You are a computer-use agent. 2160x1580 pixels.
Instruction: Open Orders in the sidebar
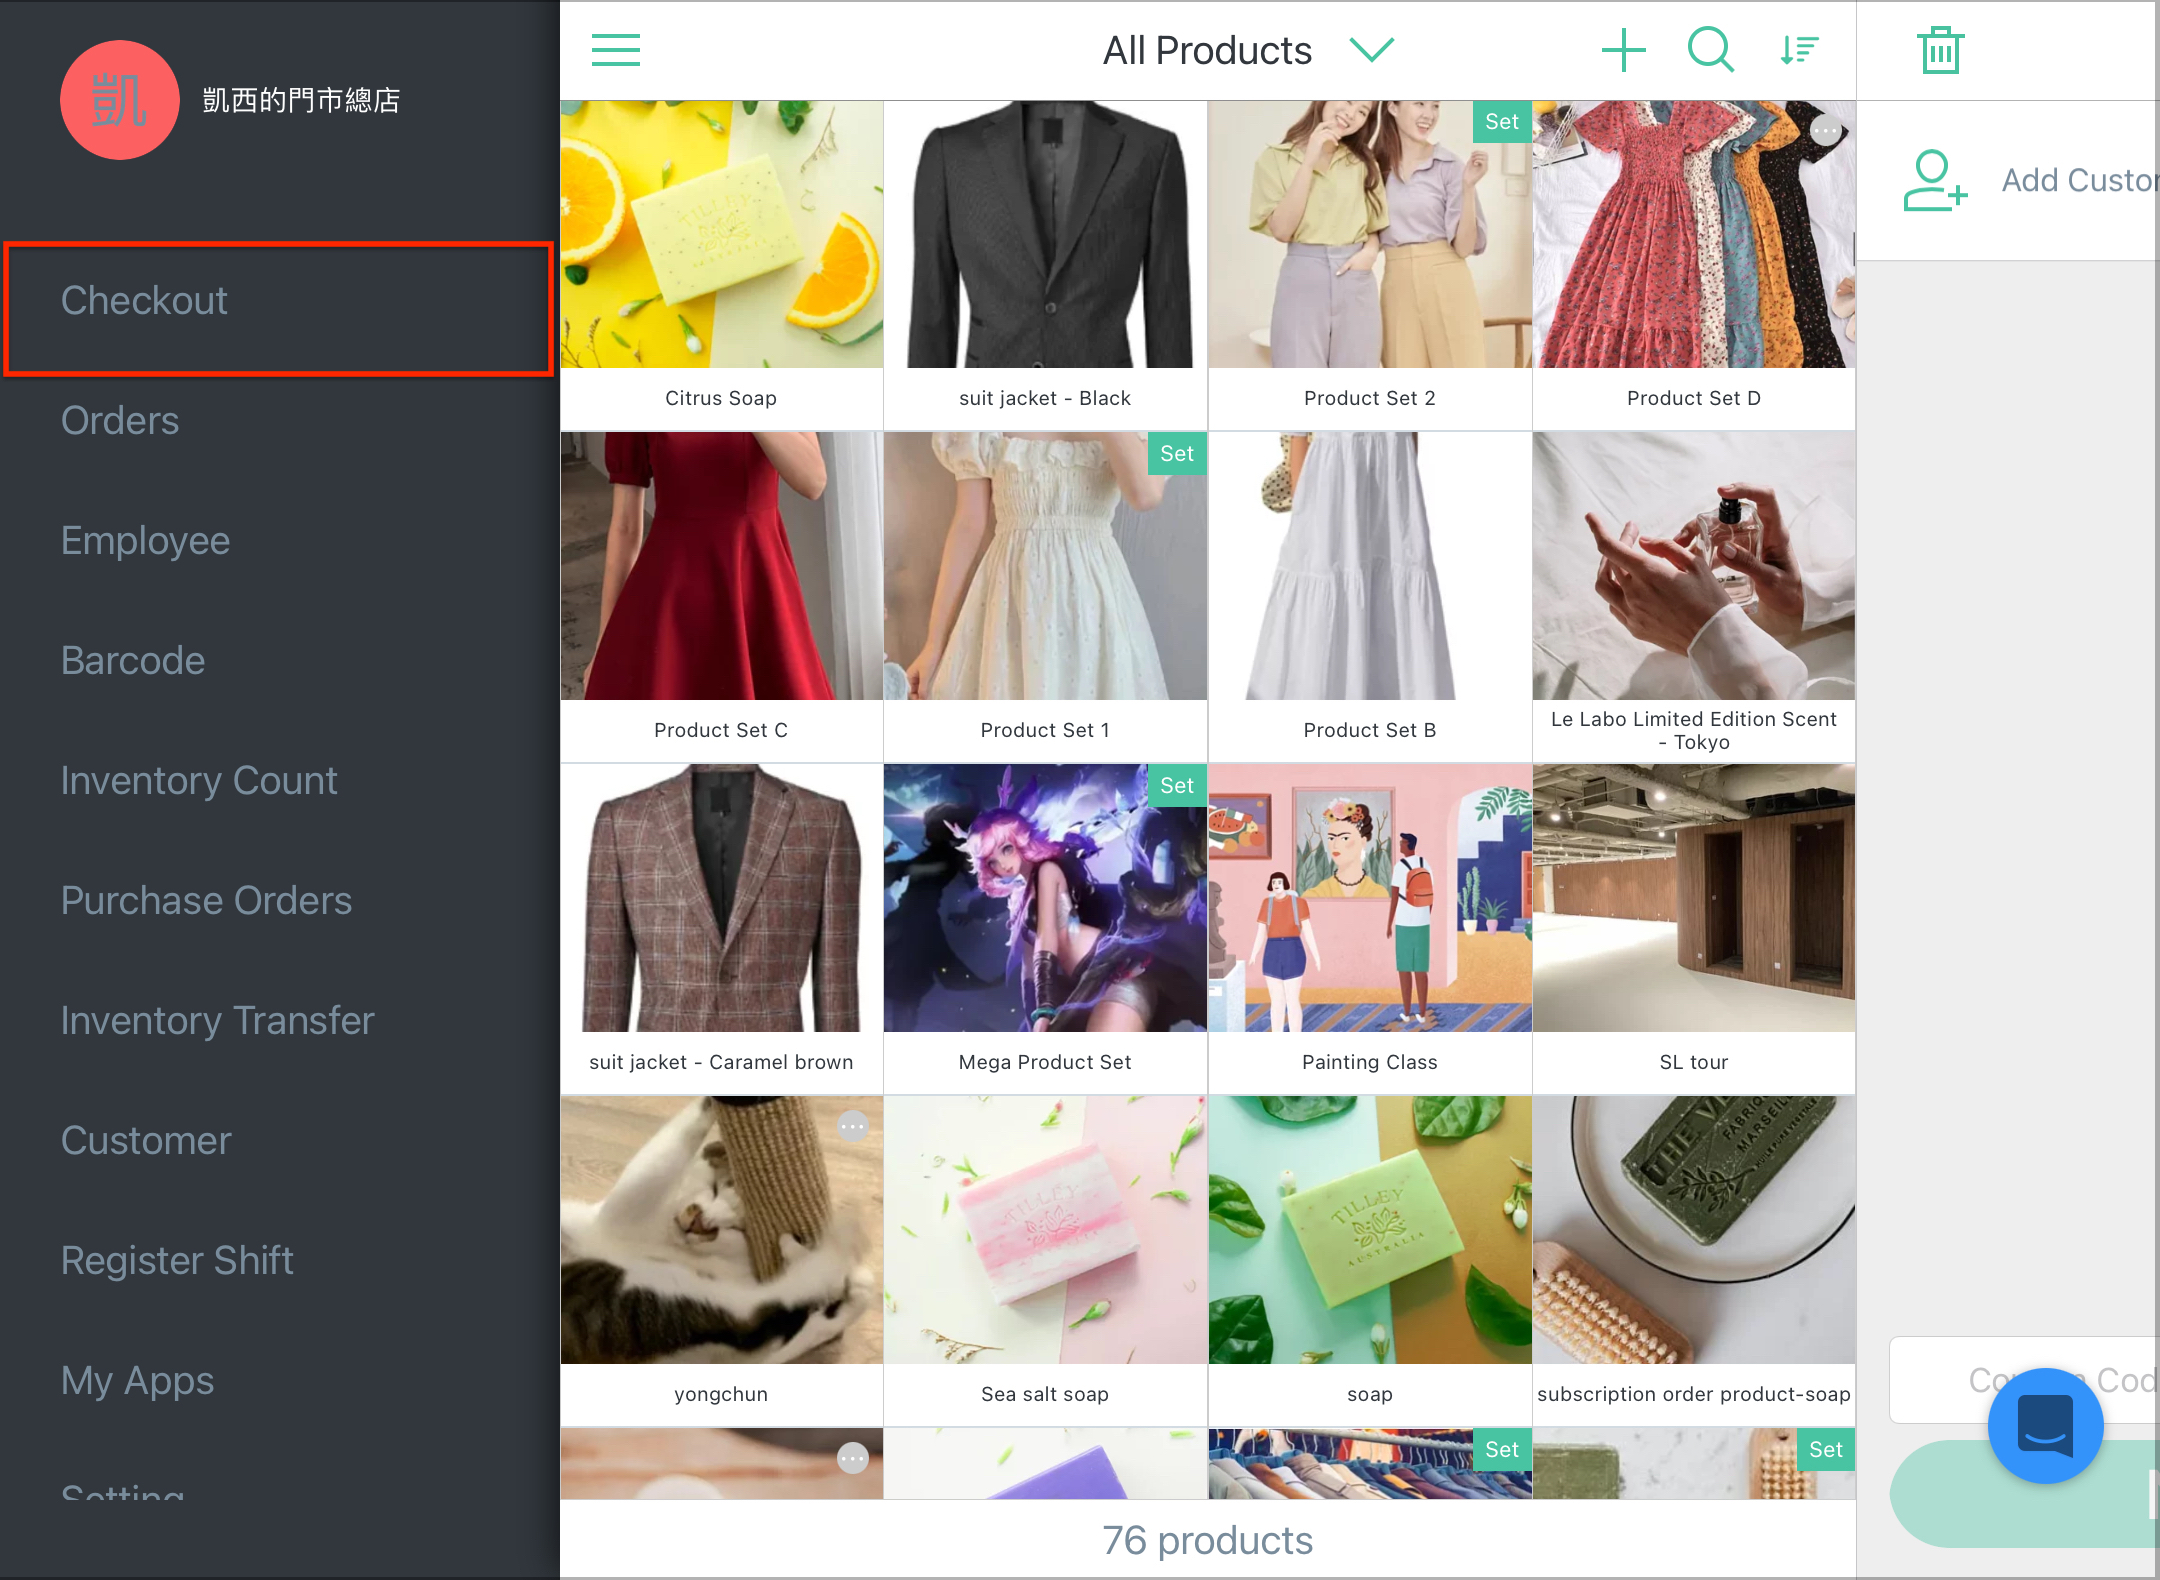click(120, 421)
